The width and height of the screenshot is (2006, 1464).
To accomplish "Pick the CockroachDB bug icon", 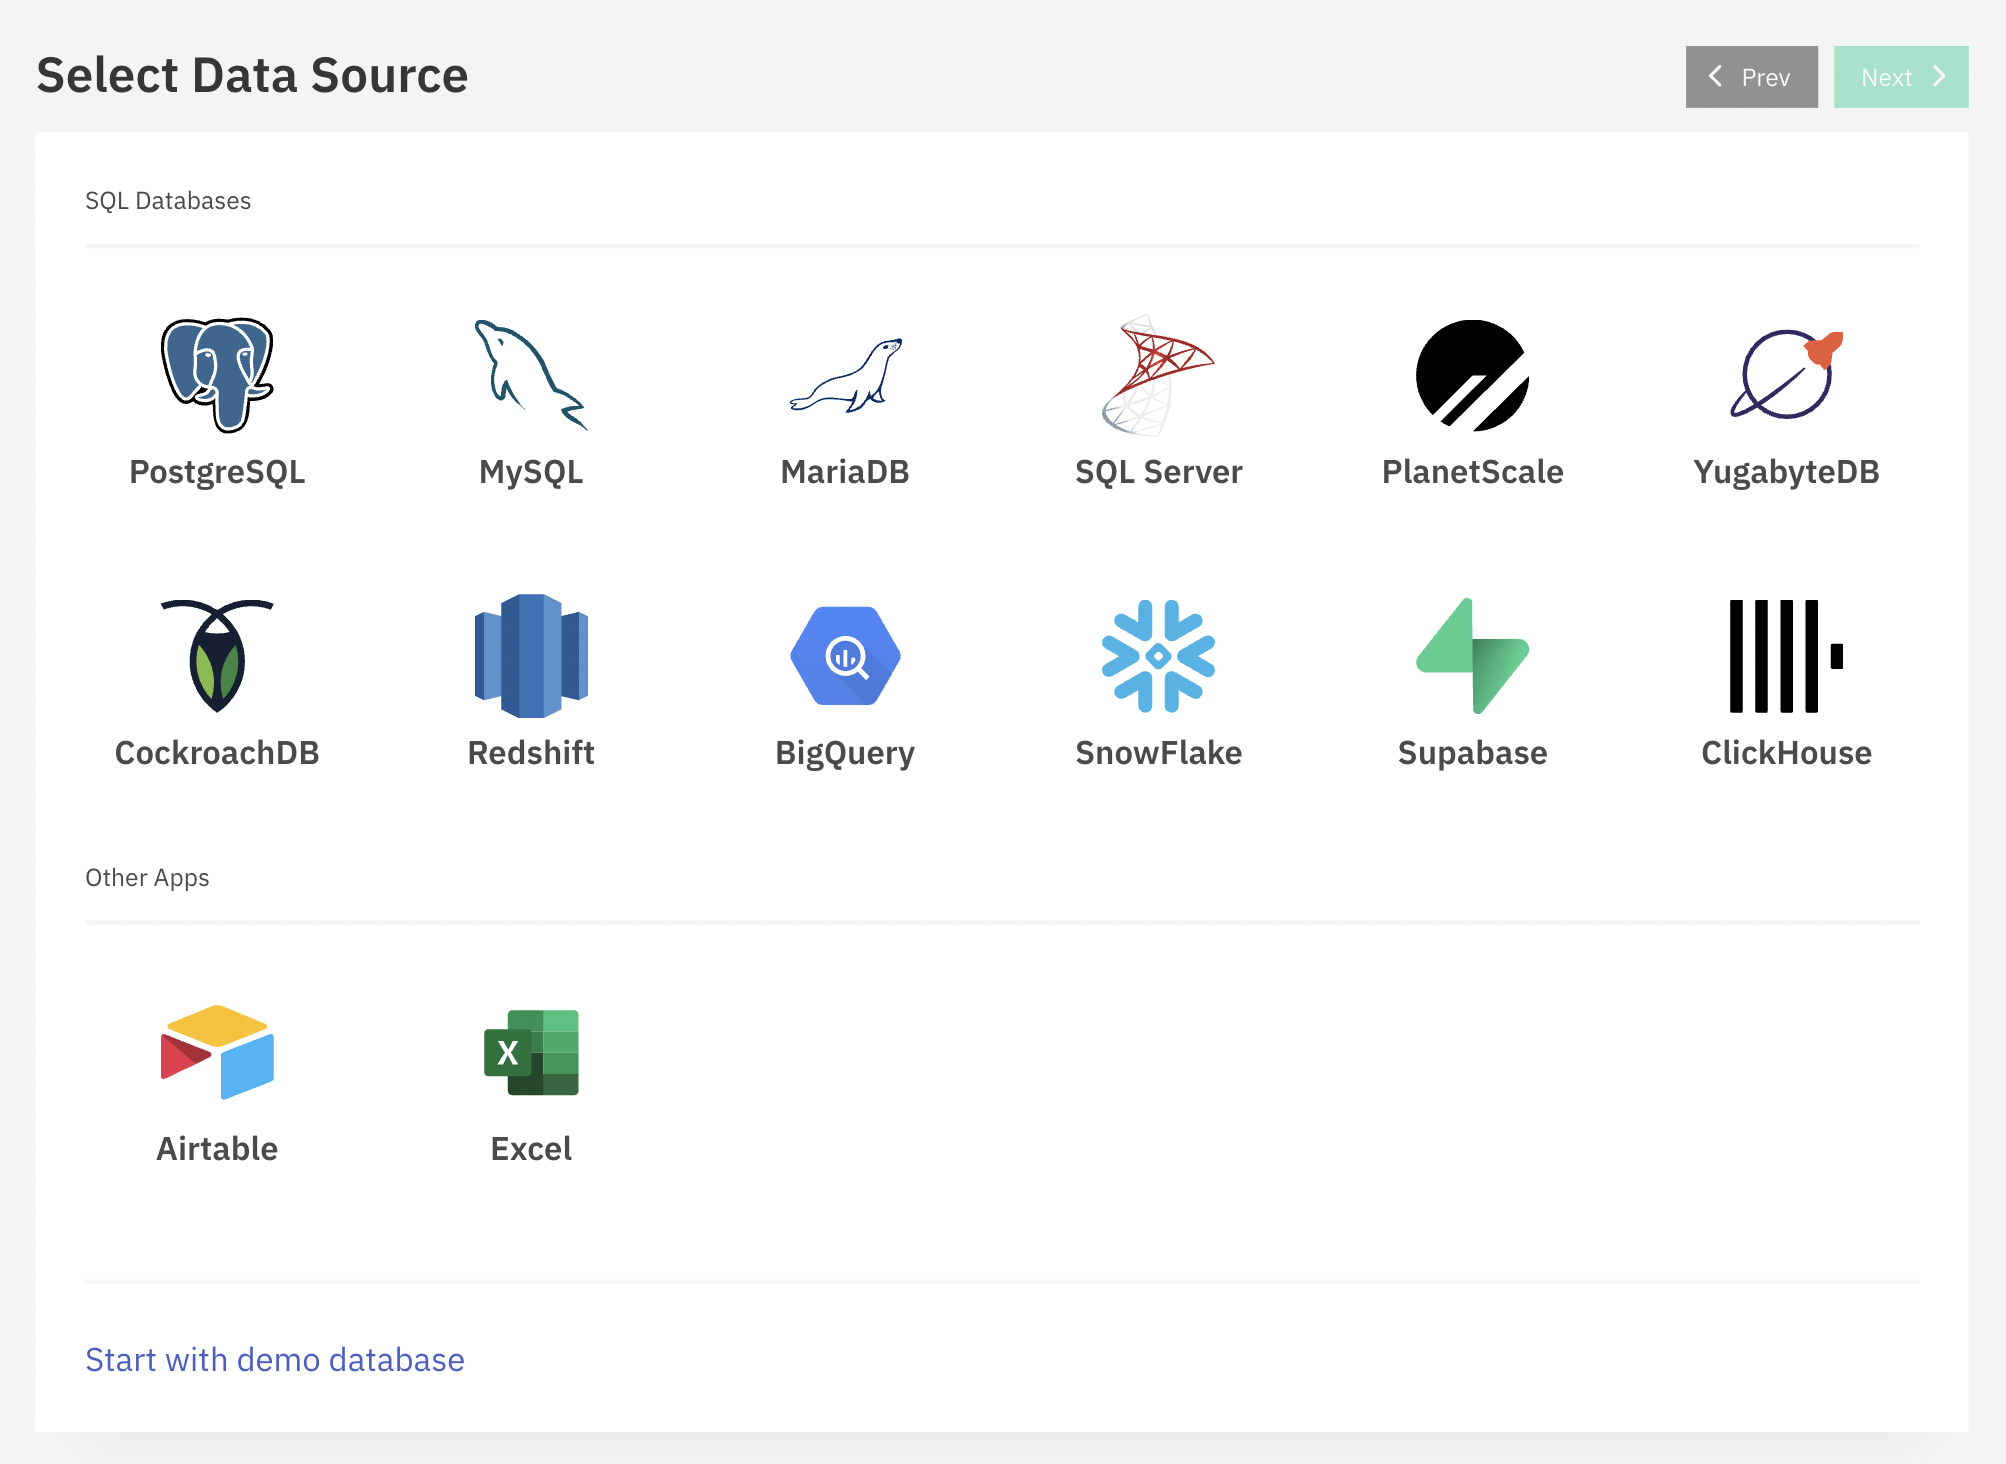I will click(217, 656).
